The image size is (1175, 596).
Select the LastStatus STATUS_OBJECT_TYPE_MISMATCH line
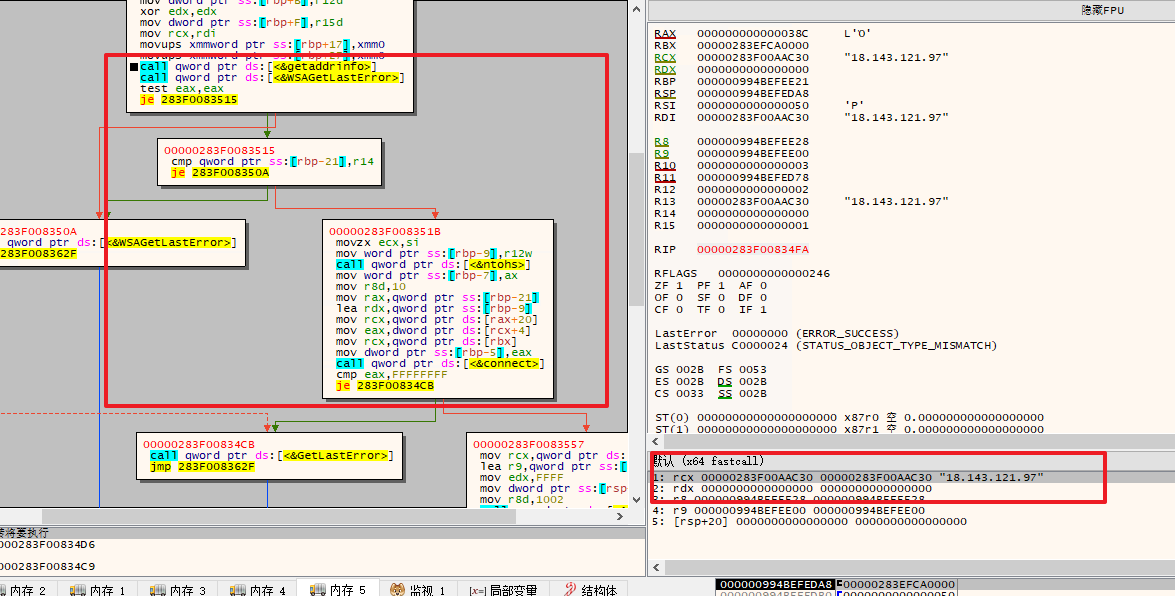(x=825, y=346)
